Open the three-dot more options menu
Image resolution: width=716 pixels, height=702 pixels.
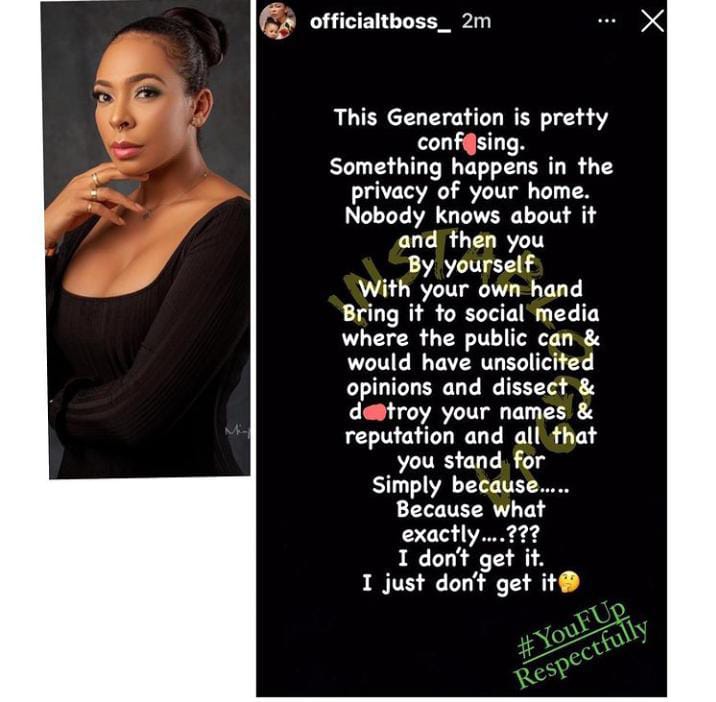pos(606,21)
